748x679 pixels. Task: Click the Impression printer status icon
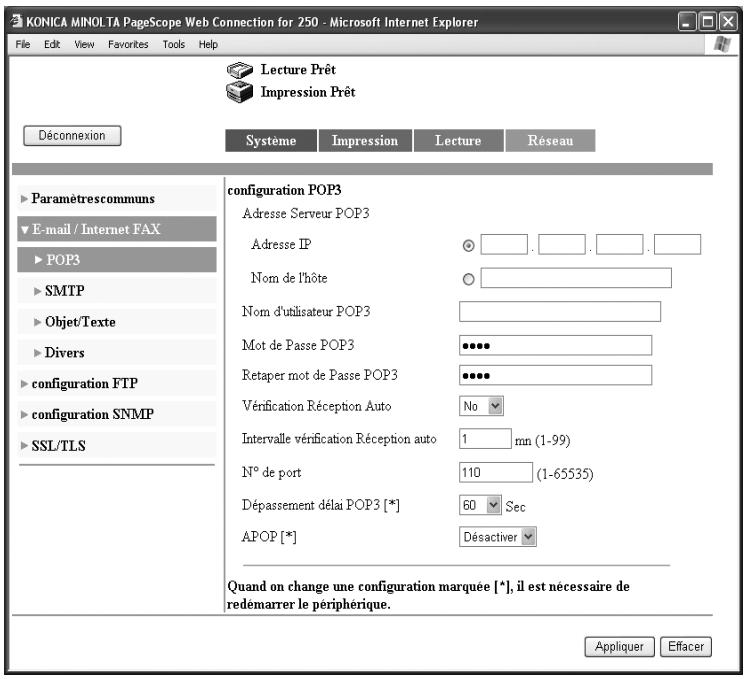pyautogui.click(x=239, y=92)
